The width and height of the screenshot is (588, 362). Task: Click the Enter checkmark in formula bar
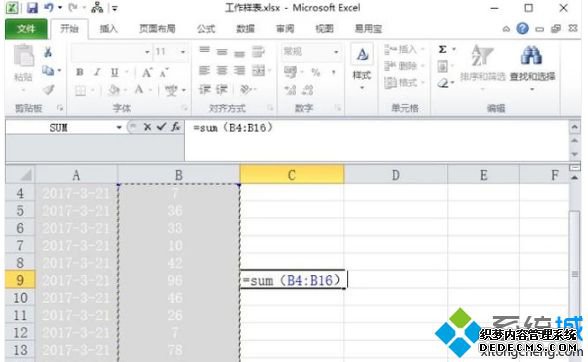pyautogui.click(x=161, y=127)
